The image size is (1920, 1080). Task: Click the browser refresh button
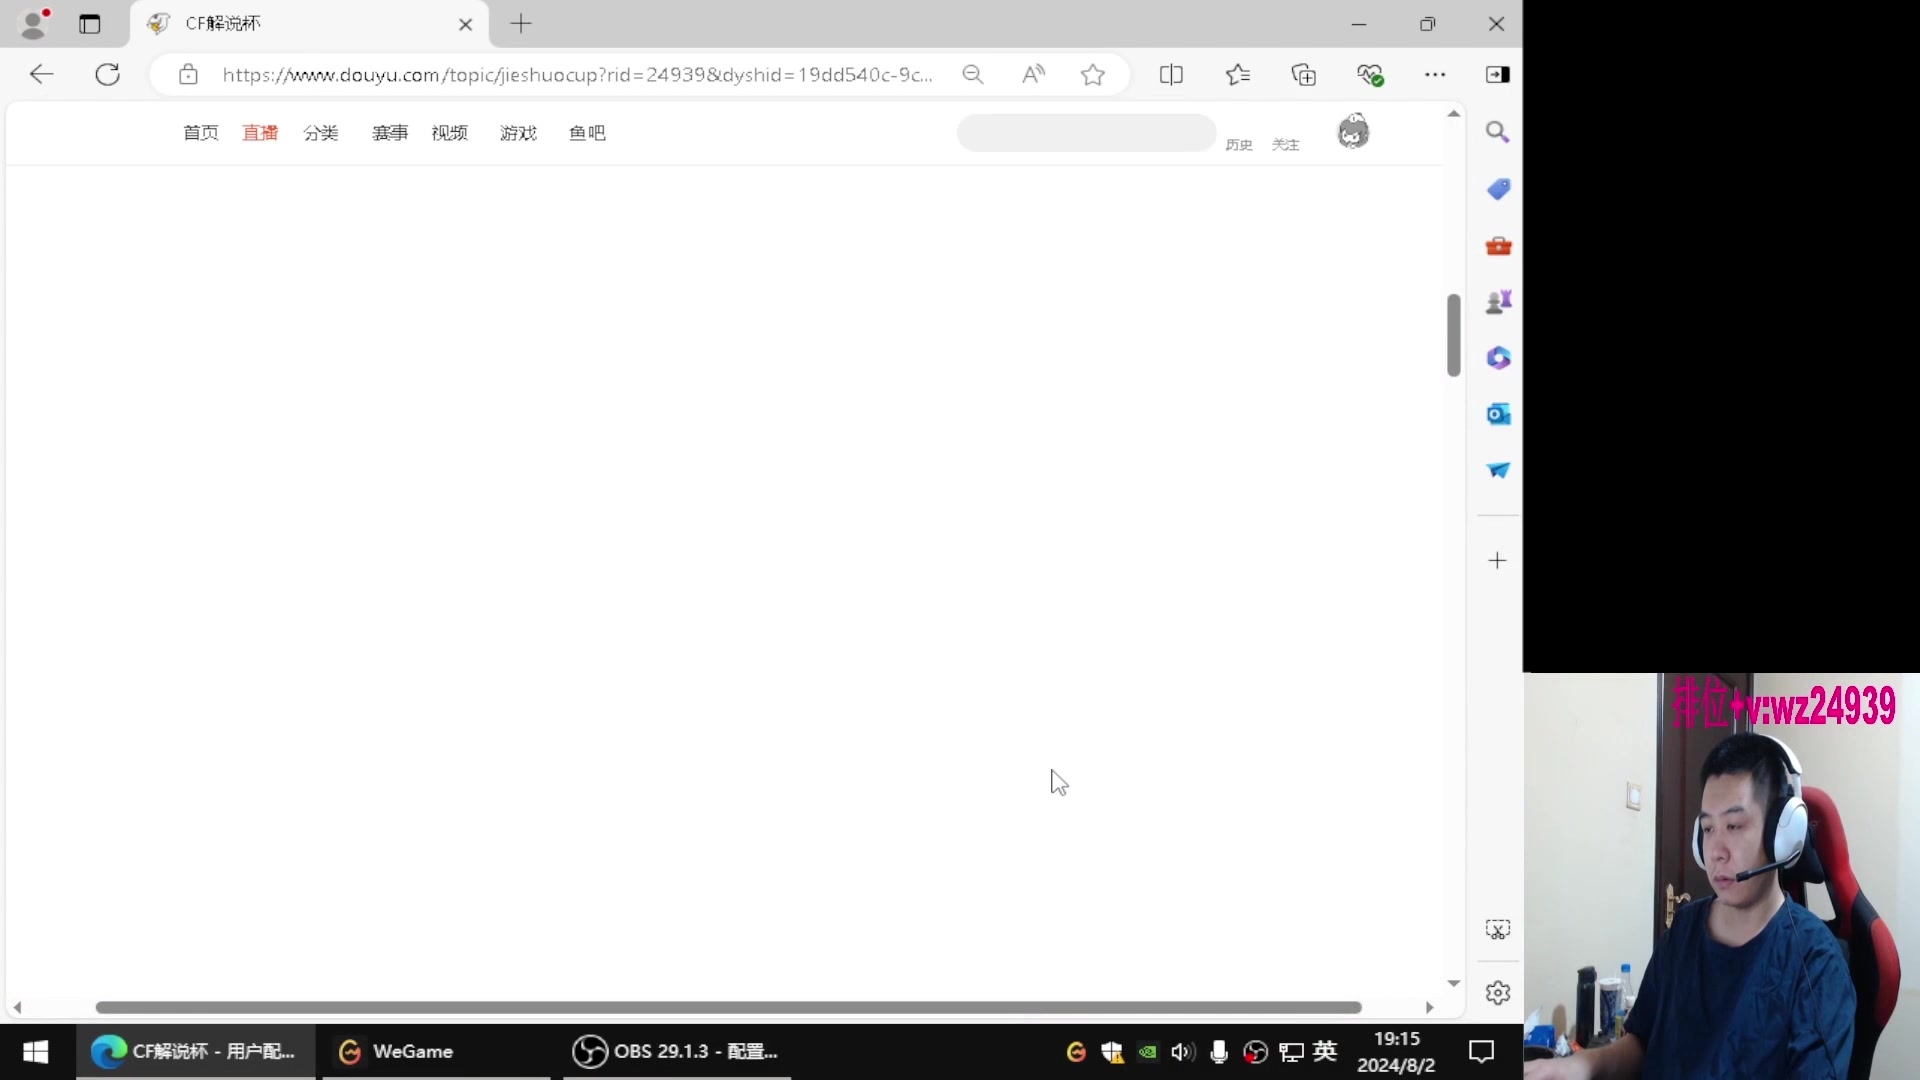tap(107, 74)
